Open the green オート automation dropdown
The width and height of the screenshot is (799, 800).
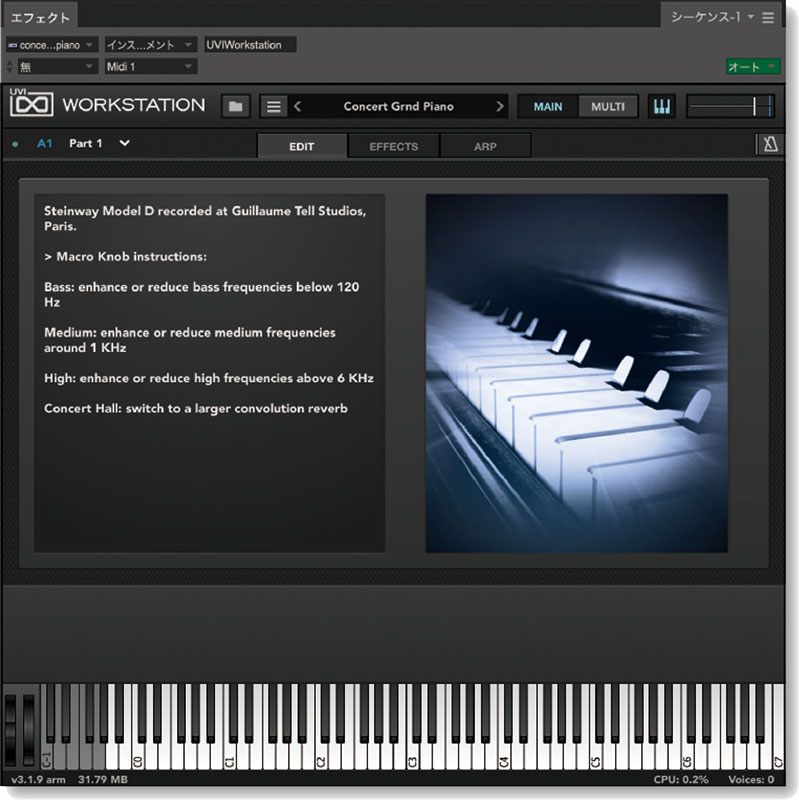pyautogui.click(x=753, y=67)
